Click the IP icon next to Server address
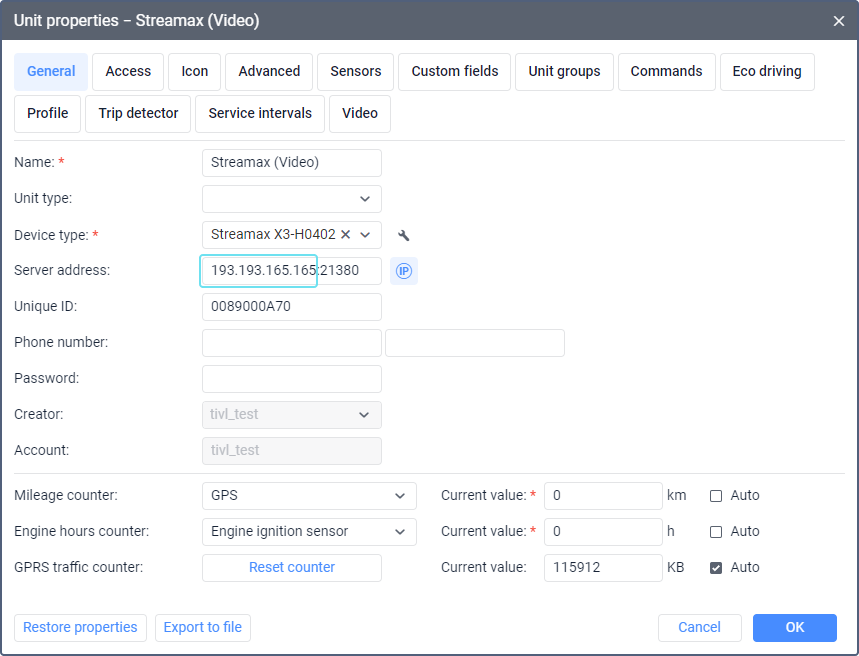859x656 pixels. point(404,271)
